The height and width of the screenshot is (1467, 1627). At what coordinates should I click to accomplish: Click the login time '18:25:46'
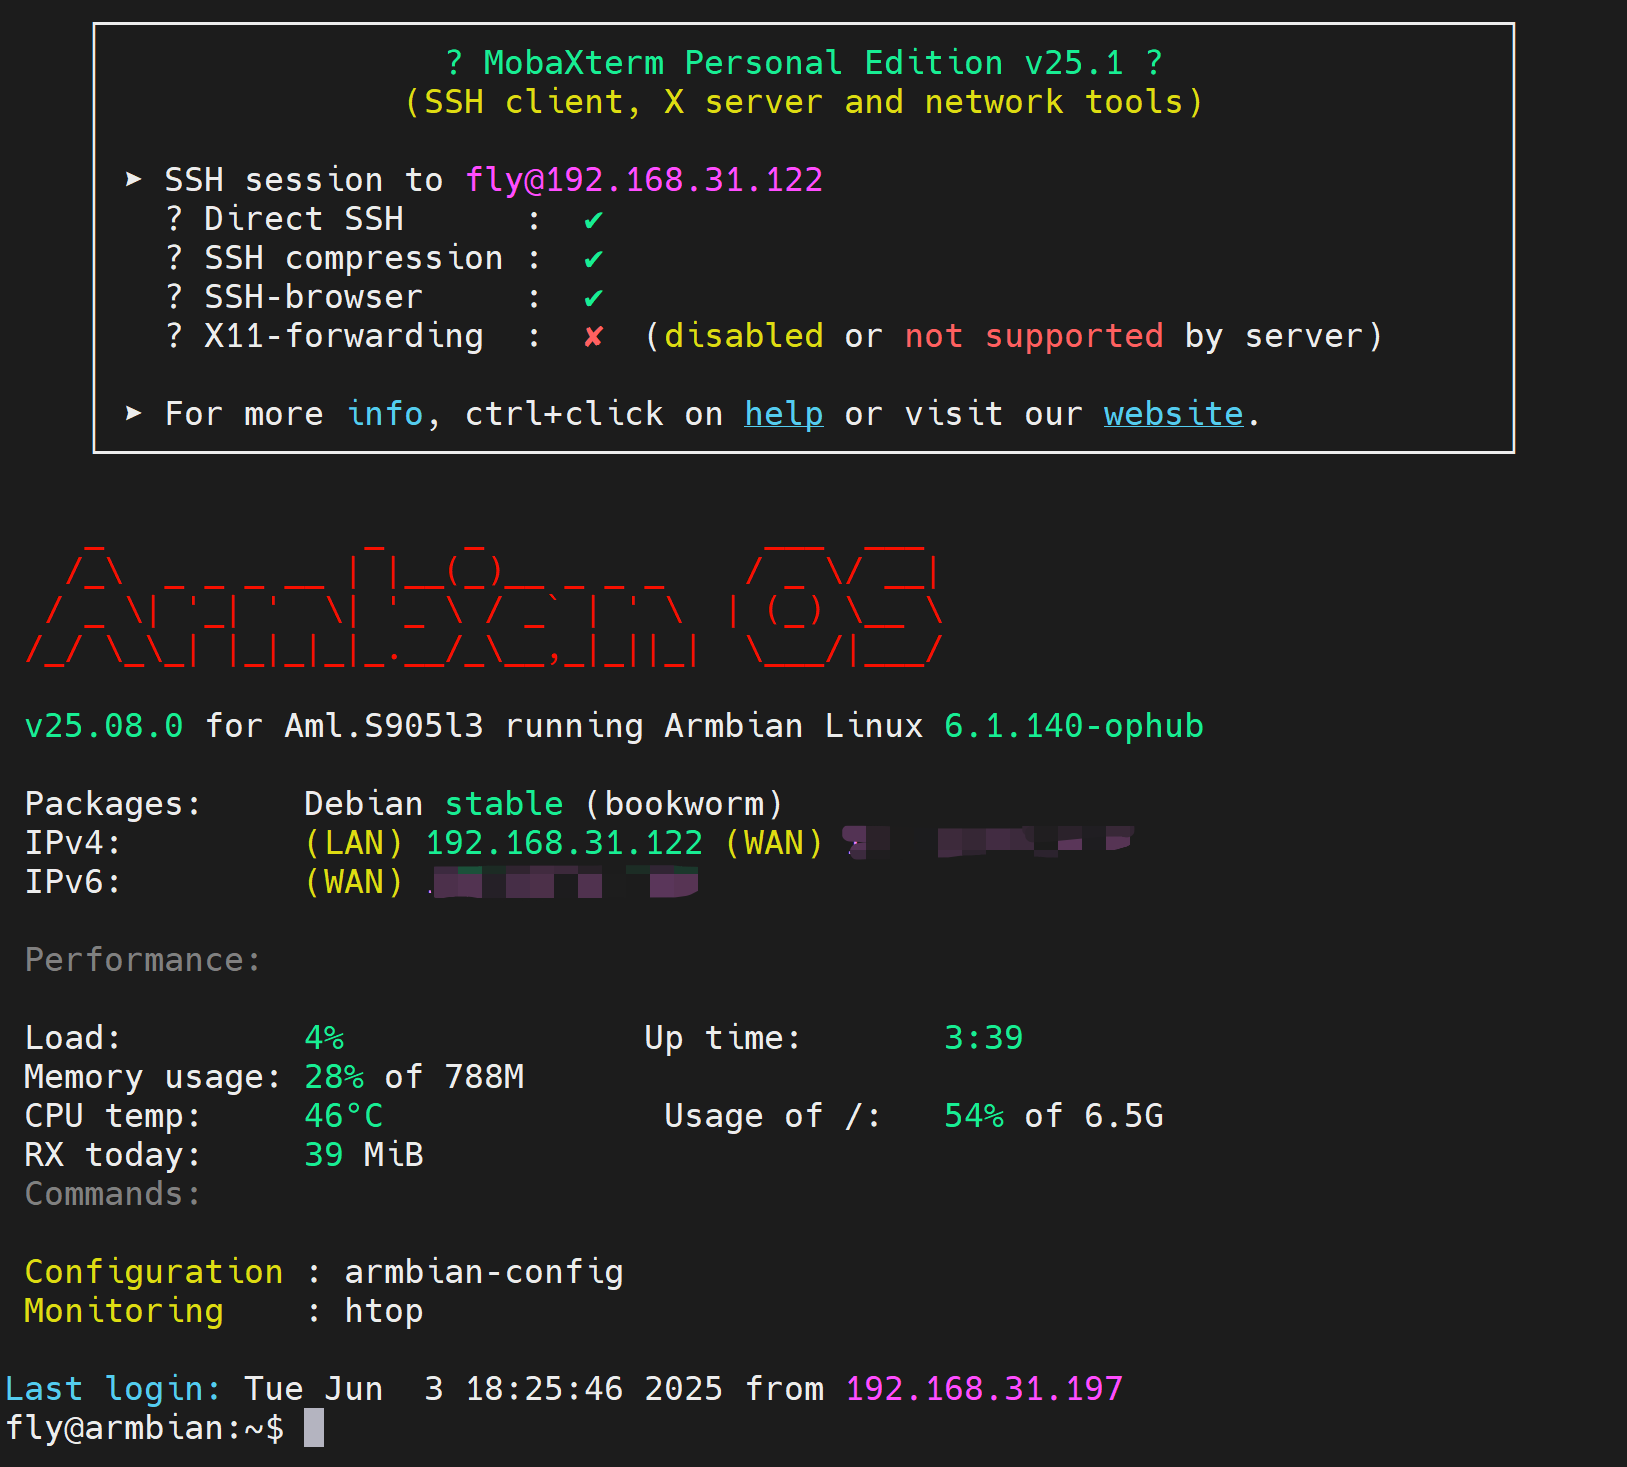544,1389
